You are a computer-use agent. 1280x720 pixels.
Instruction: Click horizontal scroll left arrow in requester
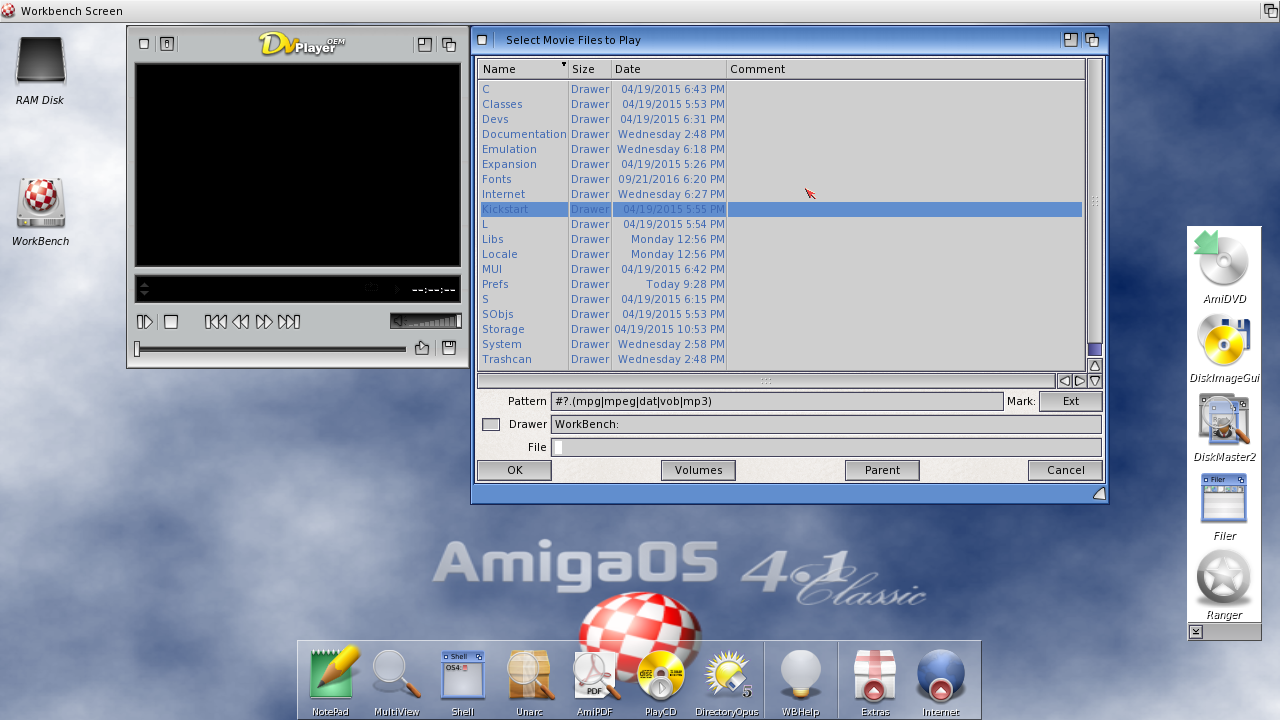coord(1064,381)
